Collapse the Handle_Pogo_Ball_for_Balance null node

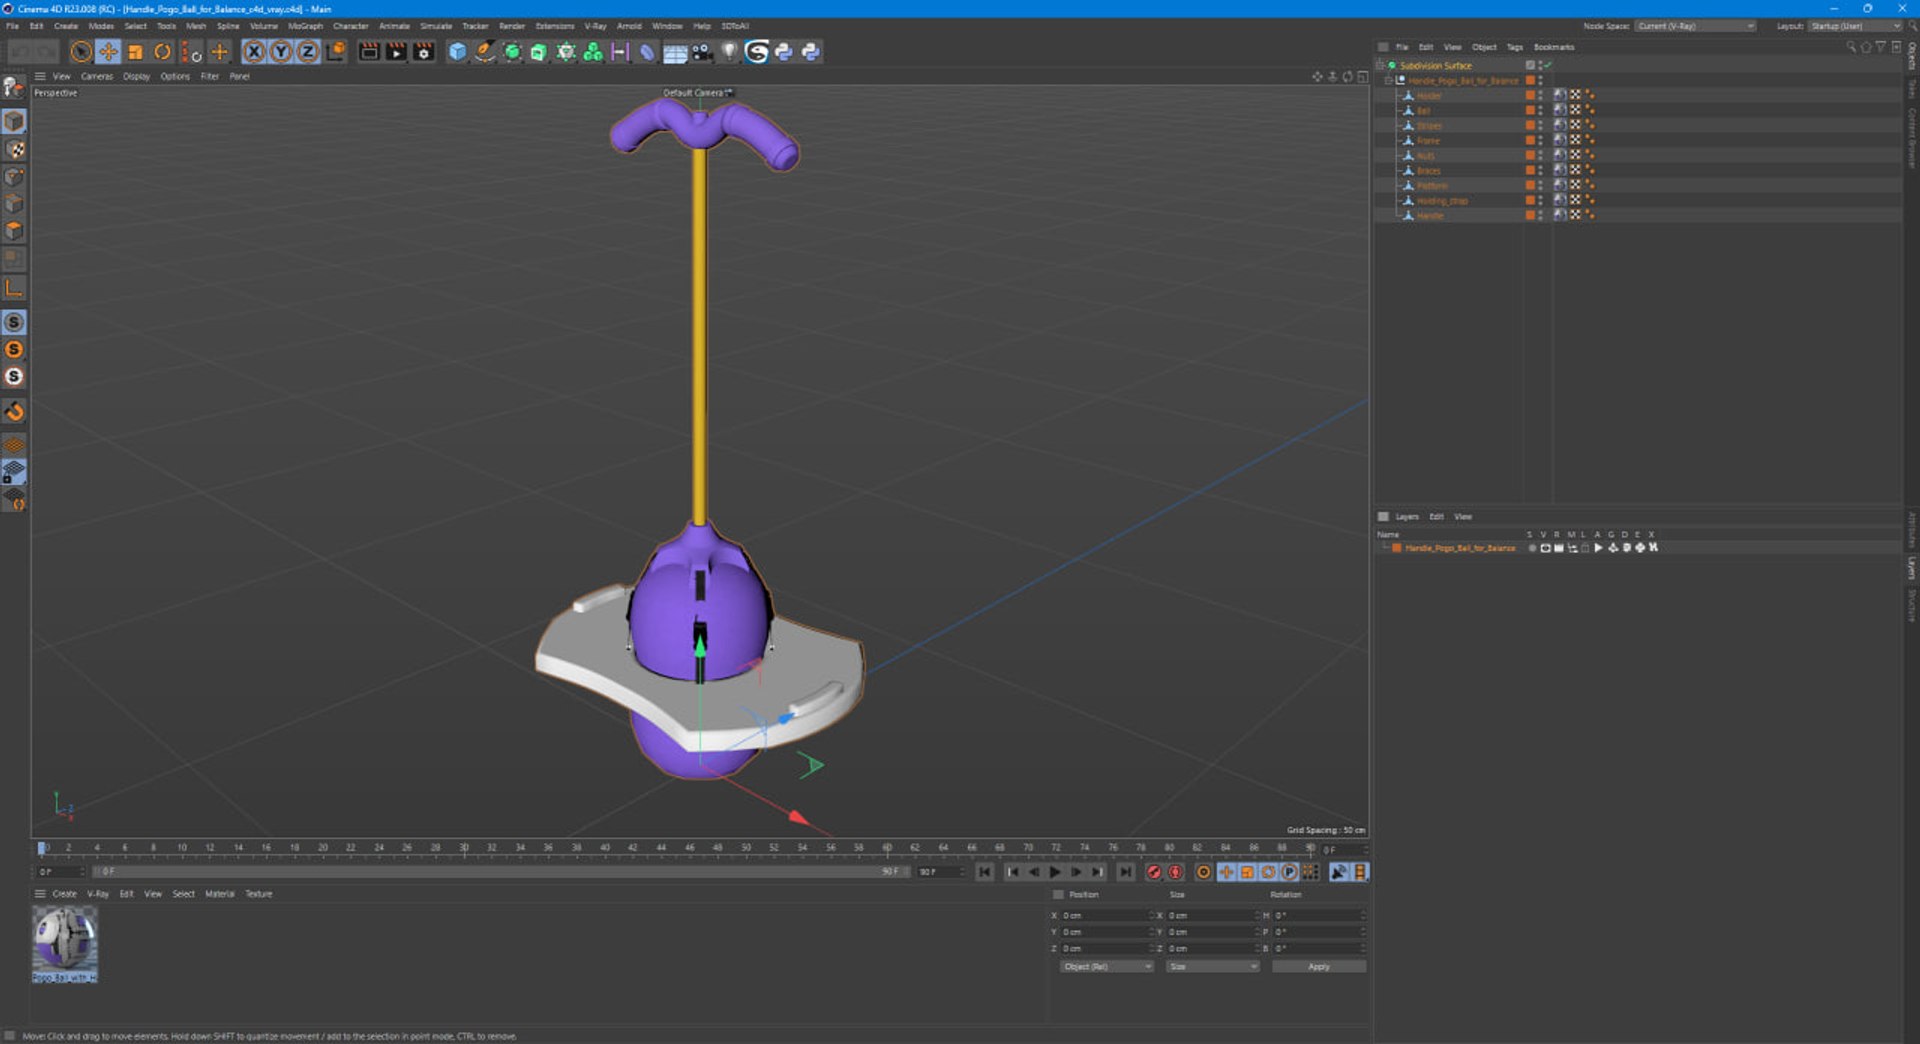point(1388,80)
